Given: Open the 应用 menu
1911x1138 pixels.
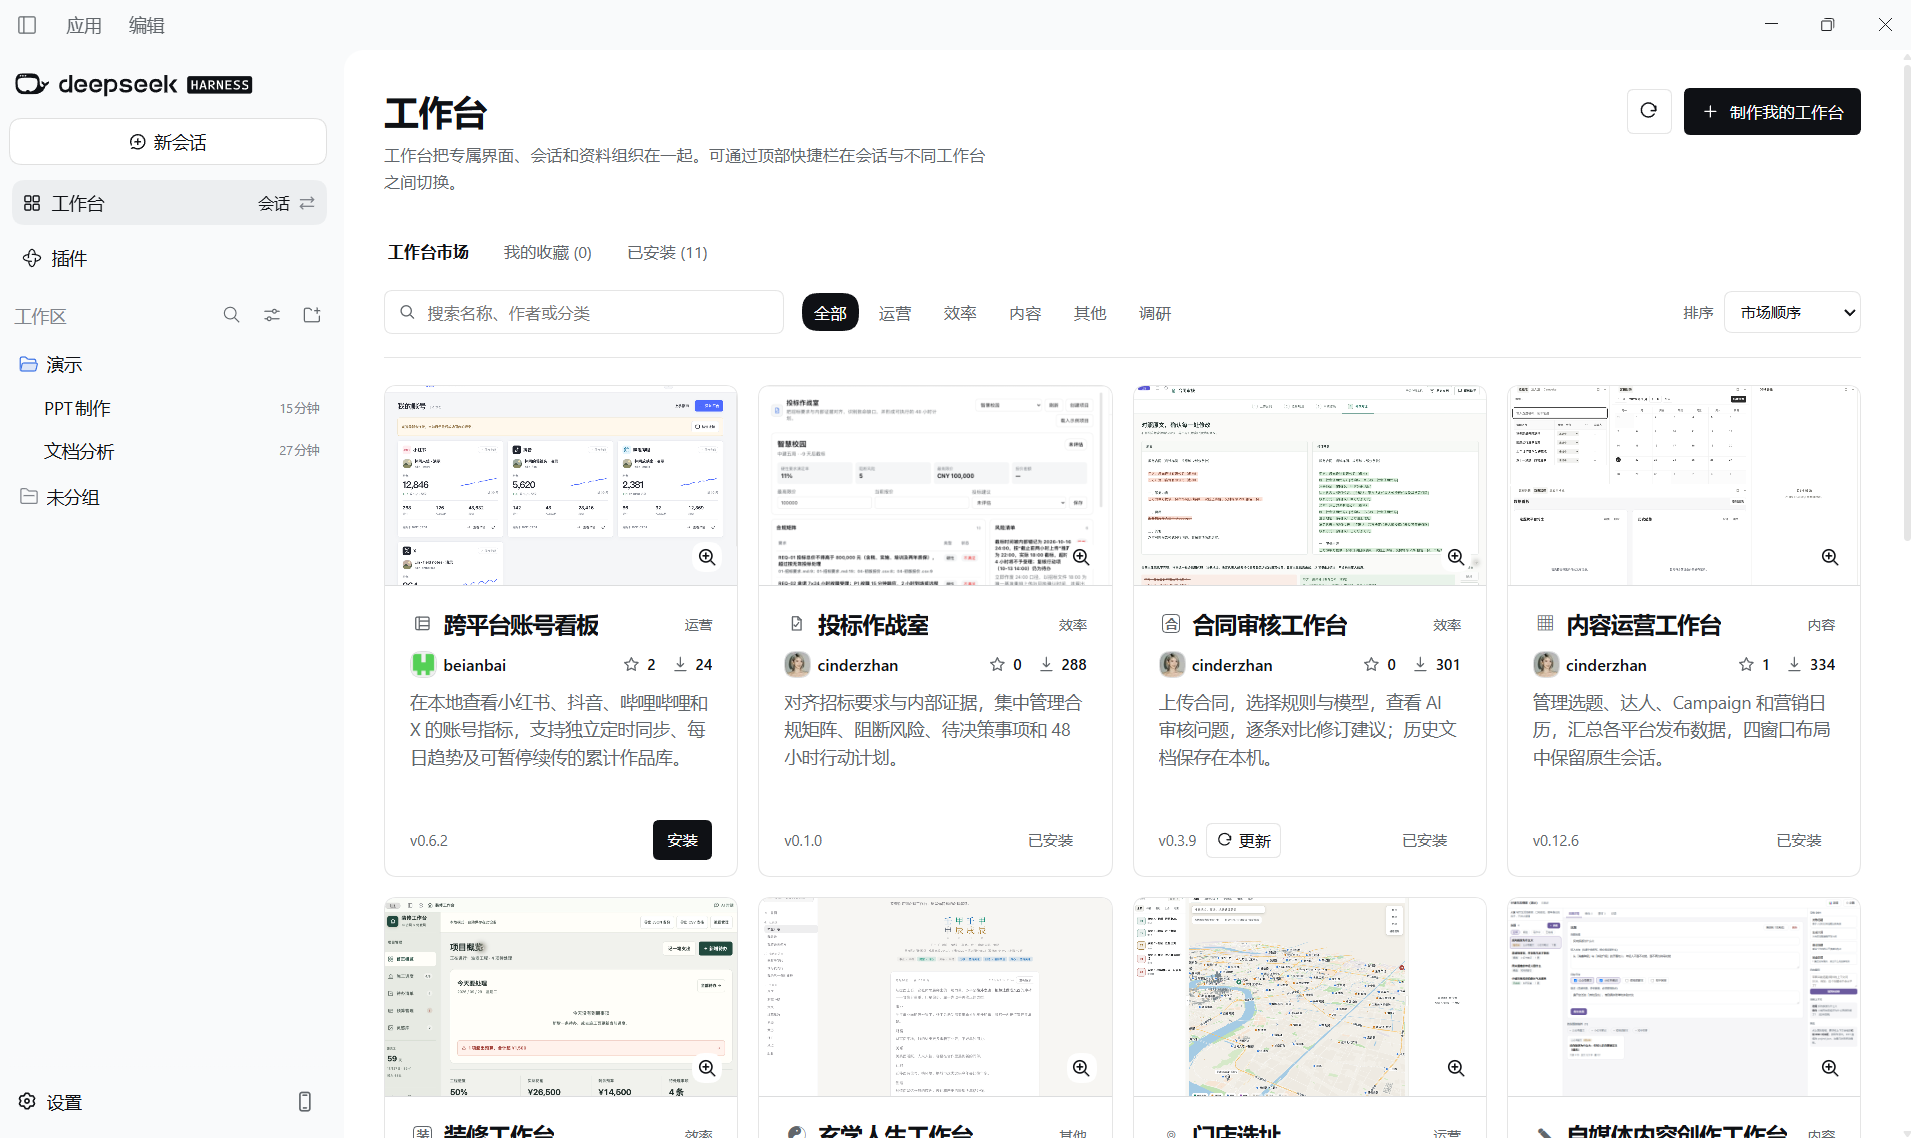Looking at the screenshot, I should tap(84, 25).
